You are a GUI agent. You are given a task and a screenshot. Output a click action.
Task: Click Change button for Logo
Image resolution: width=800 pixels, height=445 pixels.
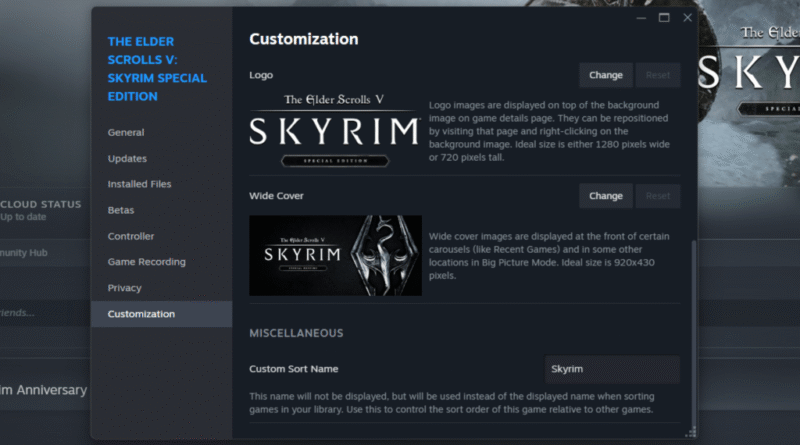[606, 75]
